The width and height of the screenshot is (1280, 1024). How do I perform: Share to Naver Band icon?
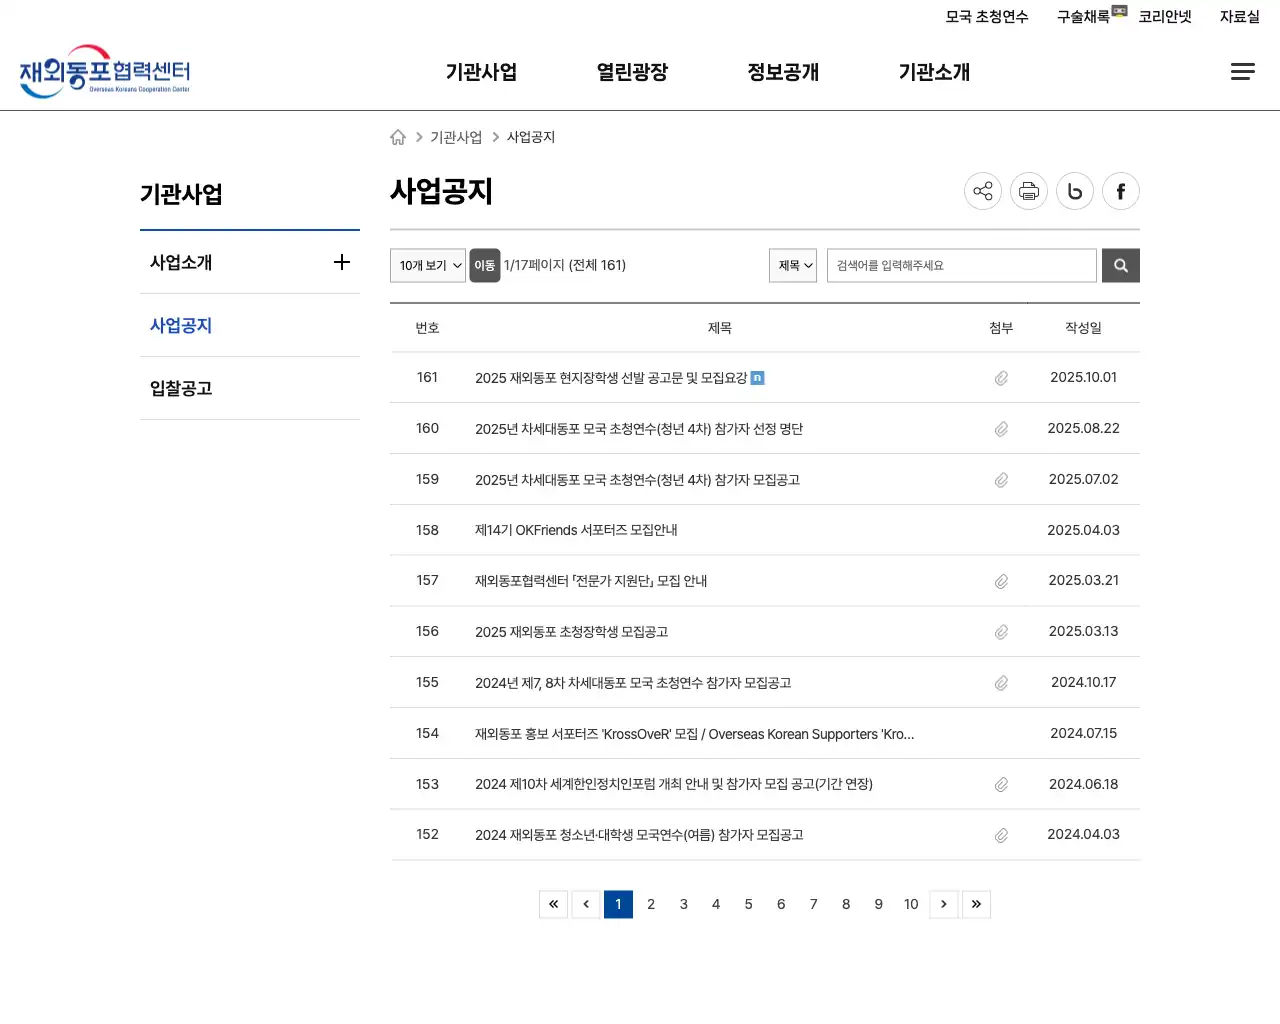pos(1075,191)
